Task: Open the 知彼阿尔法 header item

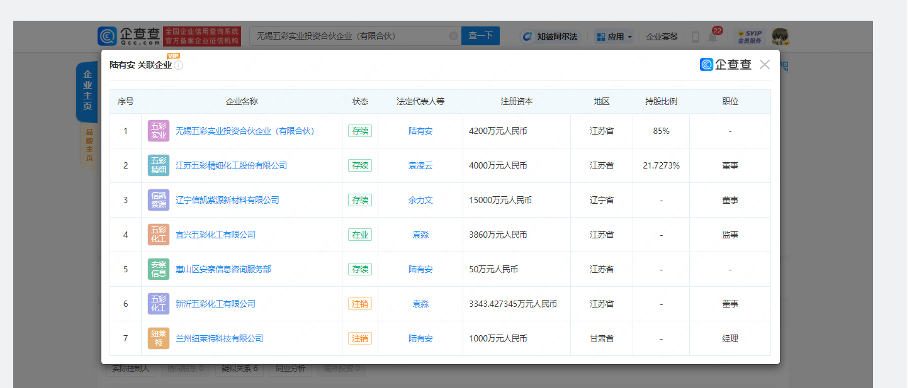Action: coord(550,36)
